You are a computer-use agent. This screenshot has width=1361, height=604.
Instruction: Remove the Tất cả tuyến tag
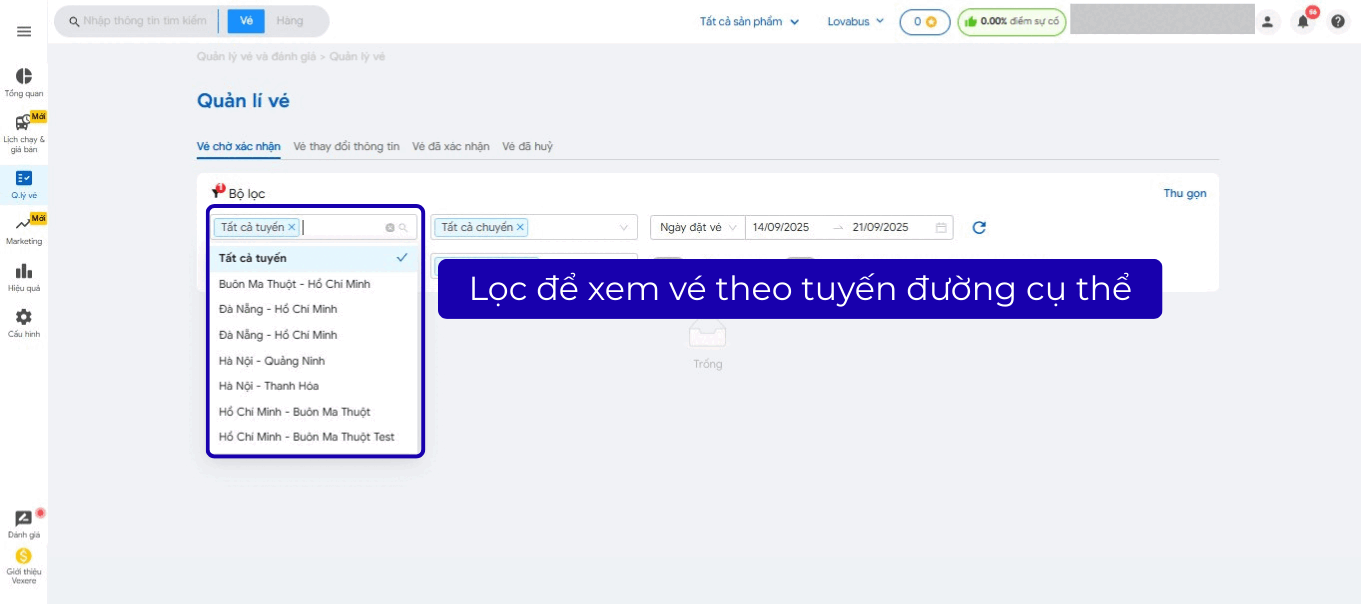tap(292, 228)
